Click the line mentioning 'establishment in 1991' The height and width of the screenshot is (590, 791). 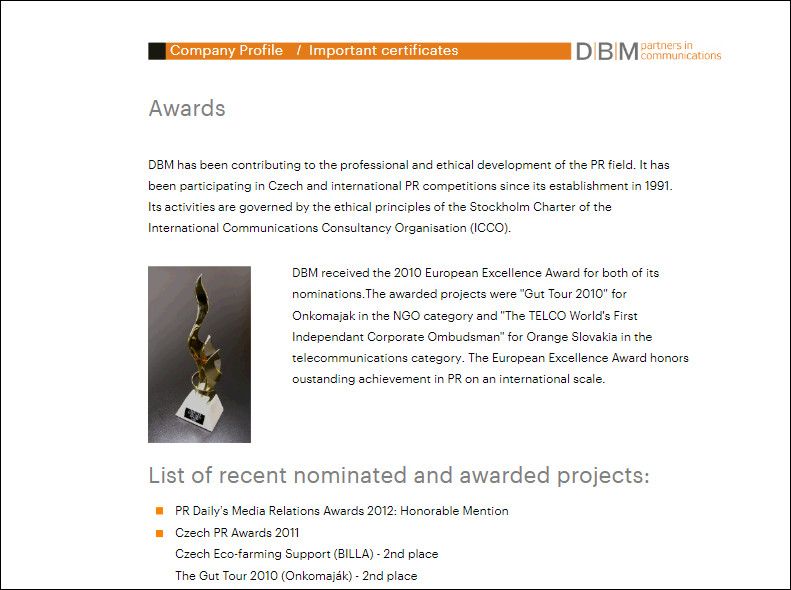coord(411,186)
